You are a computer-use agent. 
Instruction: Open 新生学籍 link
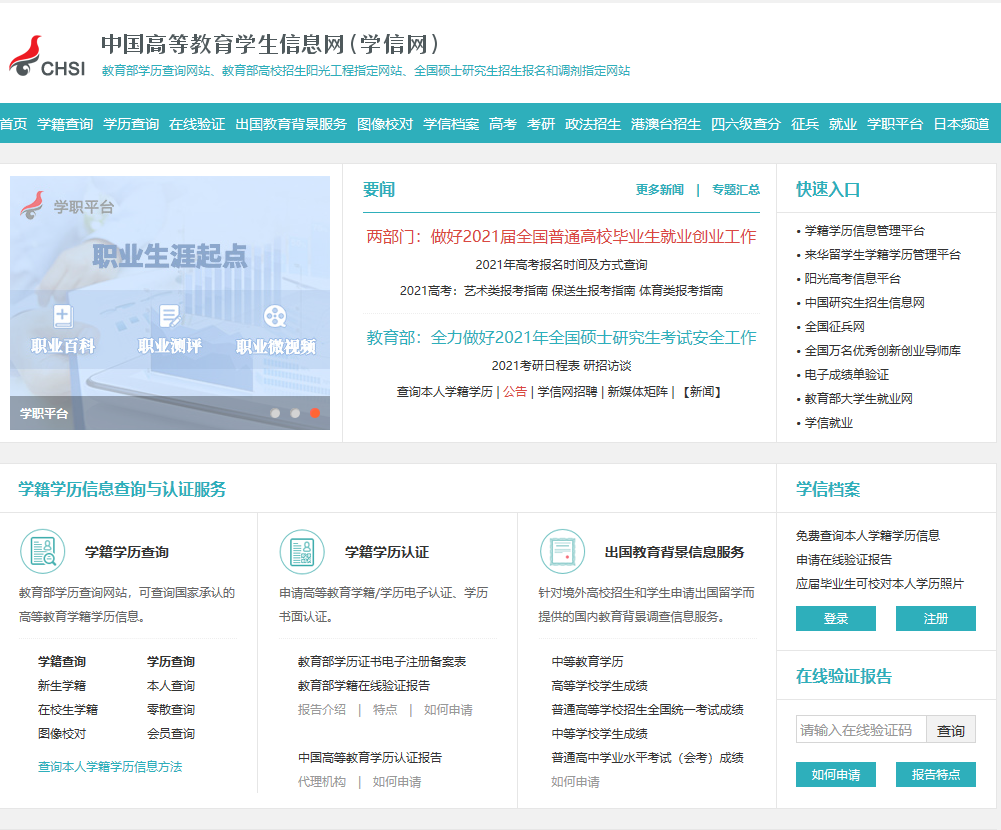62,686
